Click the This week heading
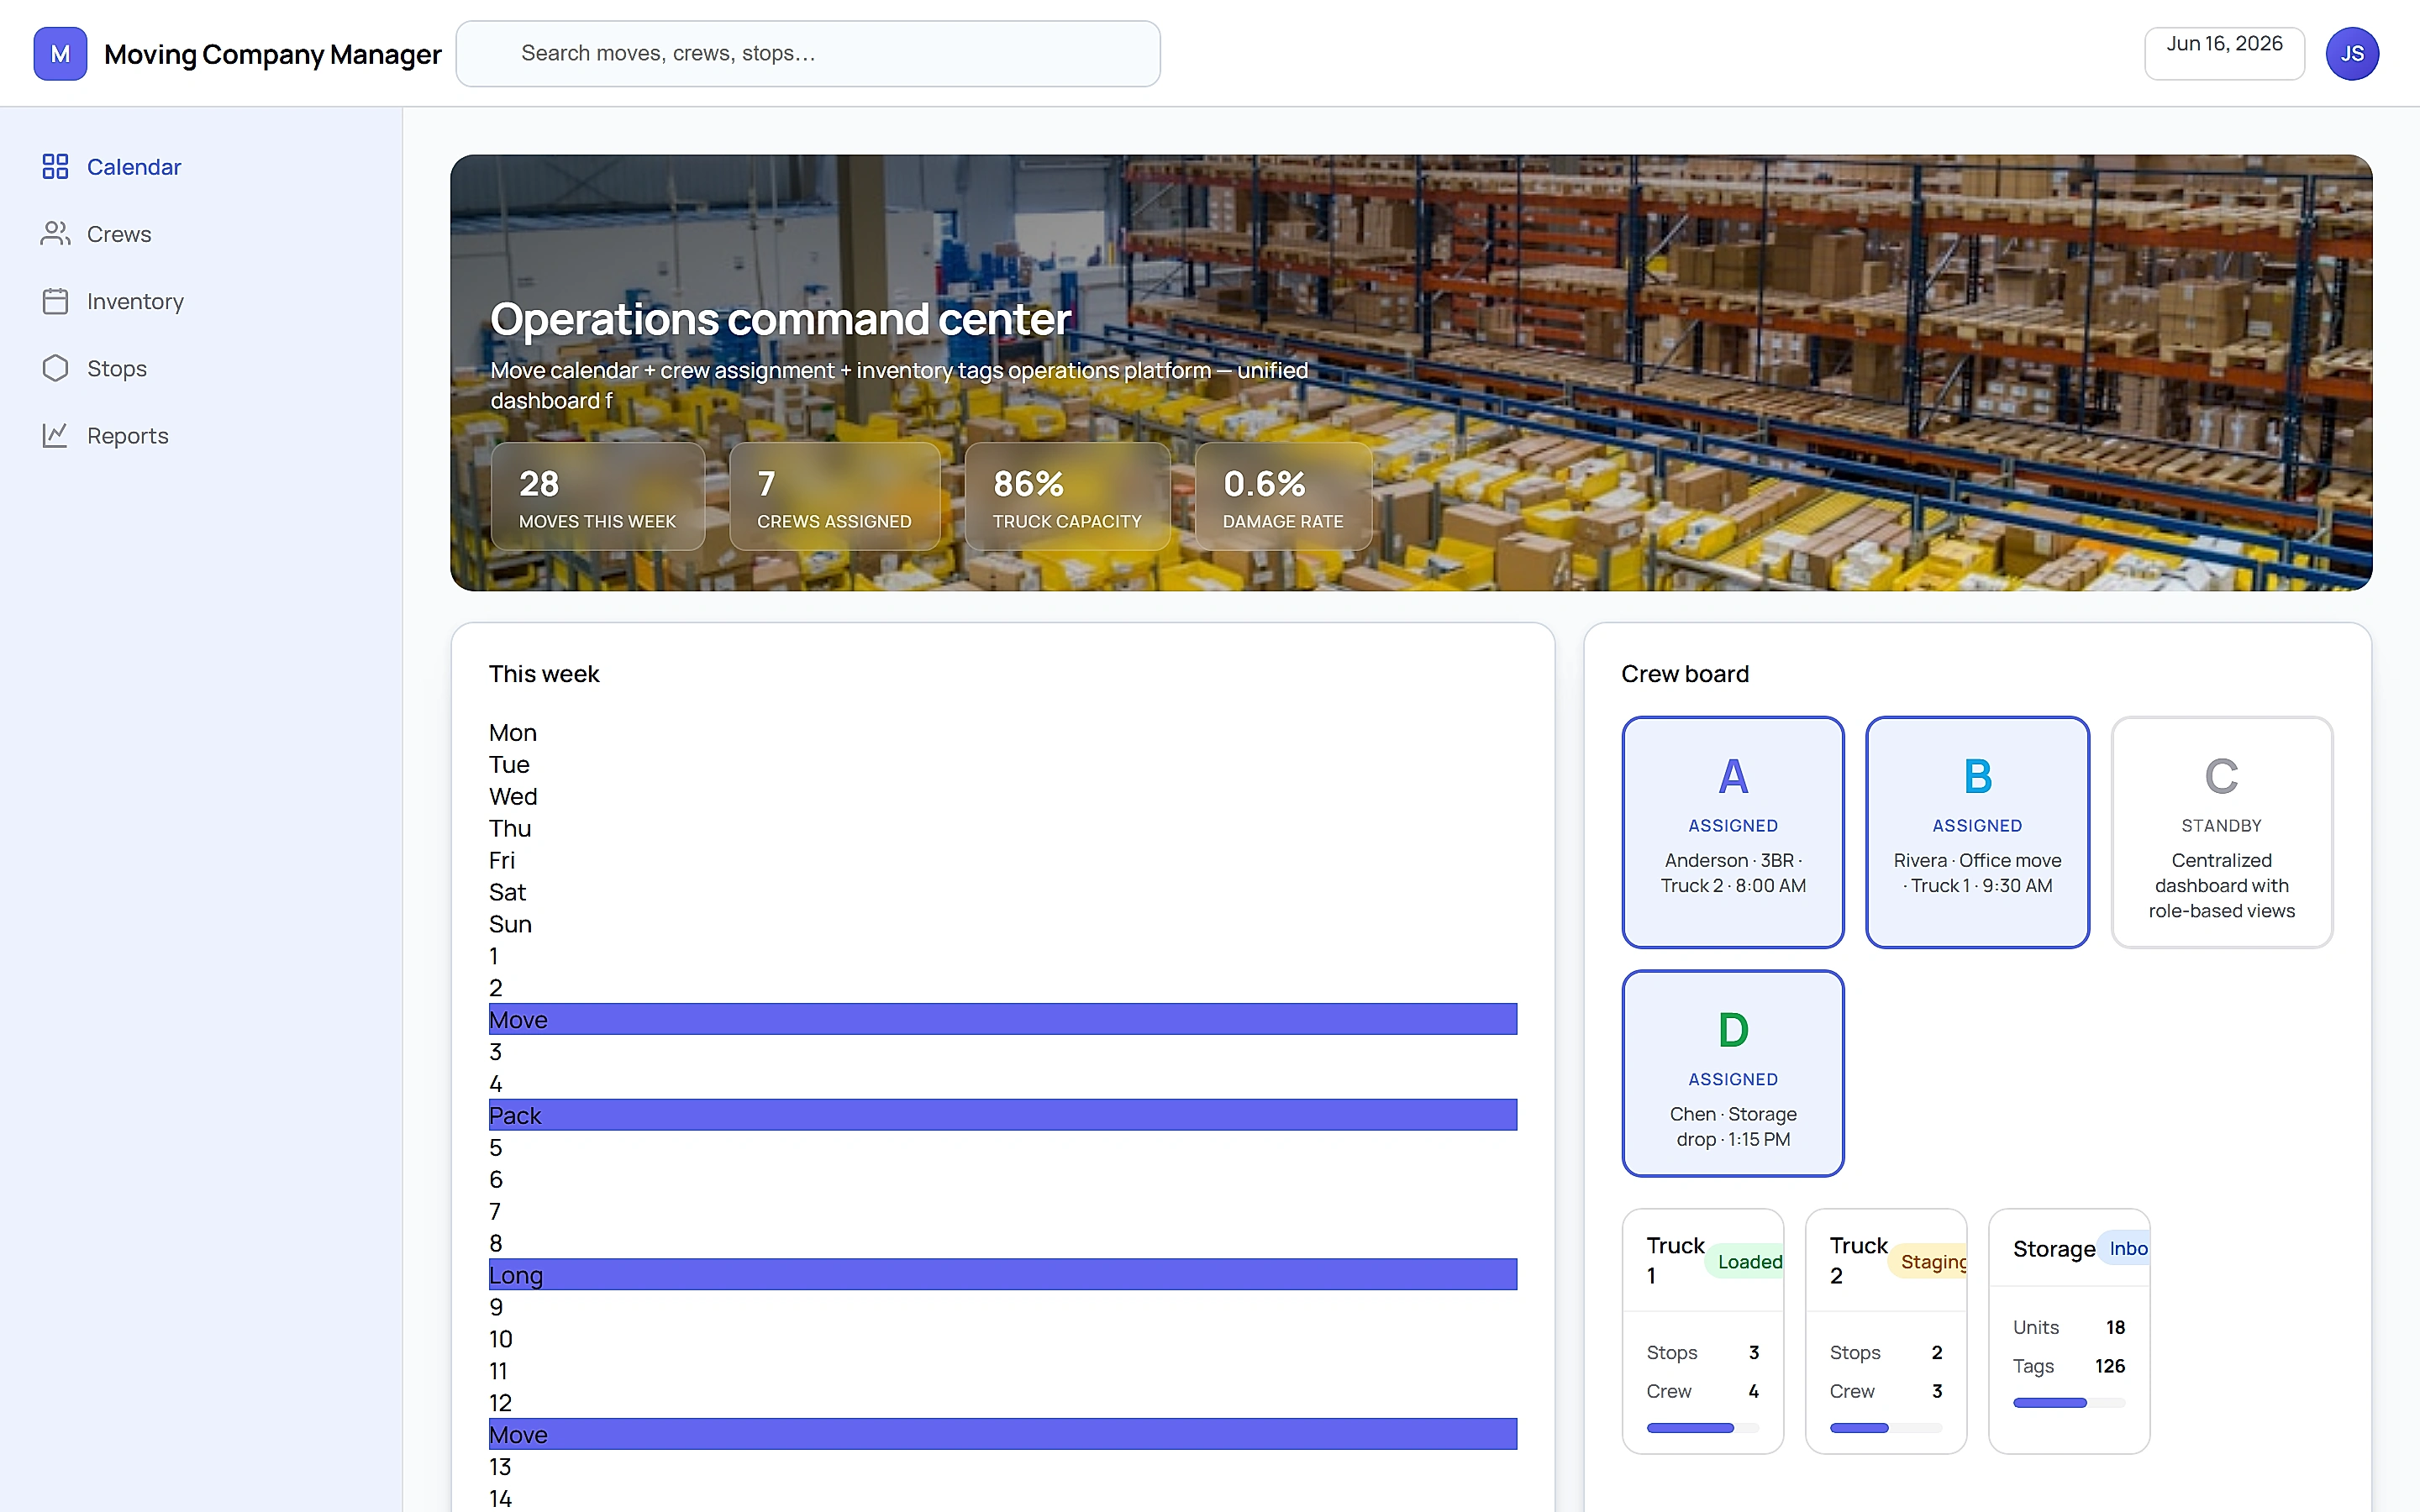This screenshot has height=1512, width=2420. tap(544, 674)
